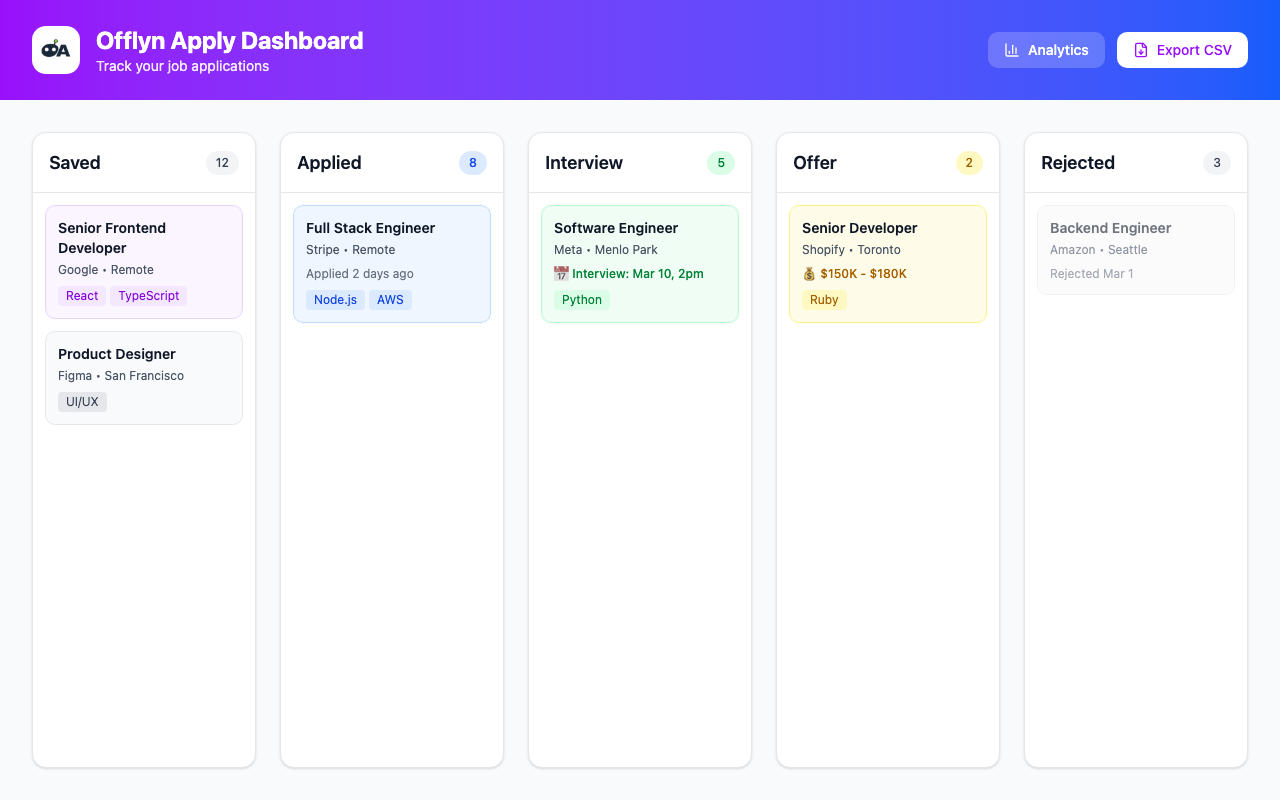Click the count badge showing 8 on Applied

point(472,162)
